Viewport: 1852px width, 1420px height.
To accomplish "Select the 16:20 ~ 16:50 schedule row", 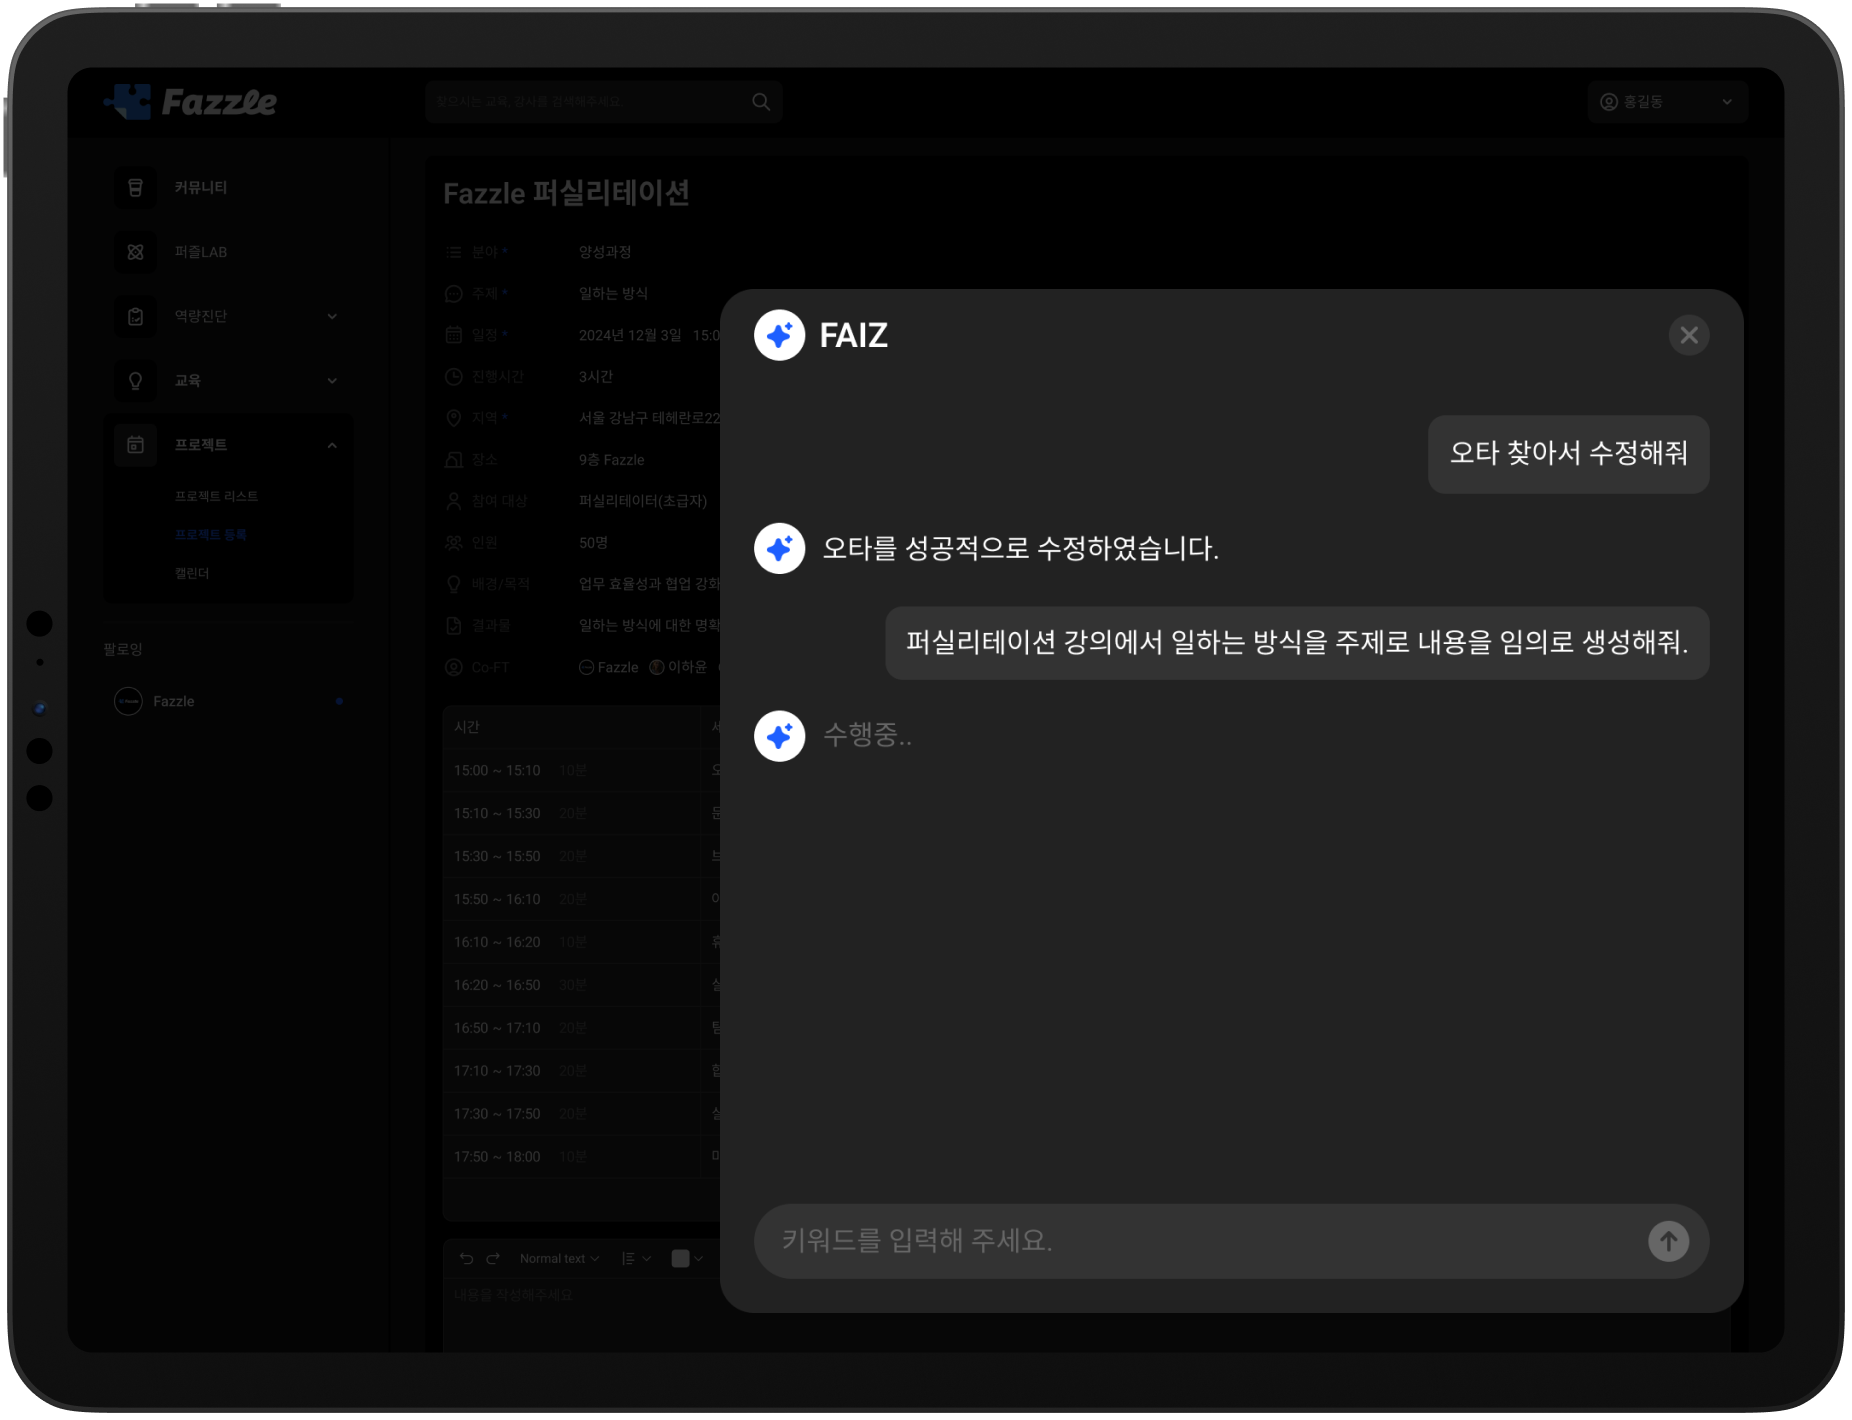I will point(581,986).
